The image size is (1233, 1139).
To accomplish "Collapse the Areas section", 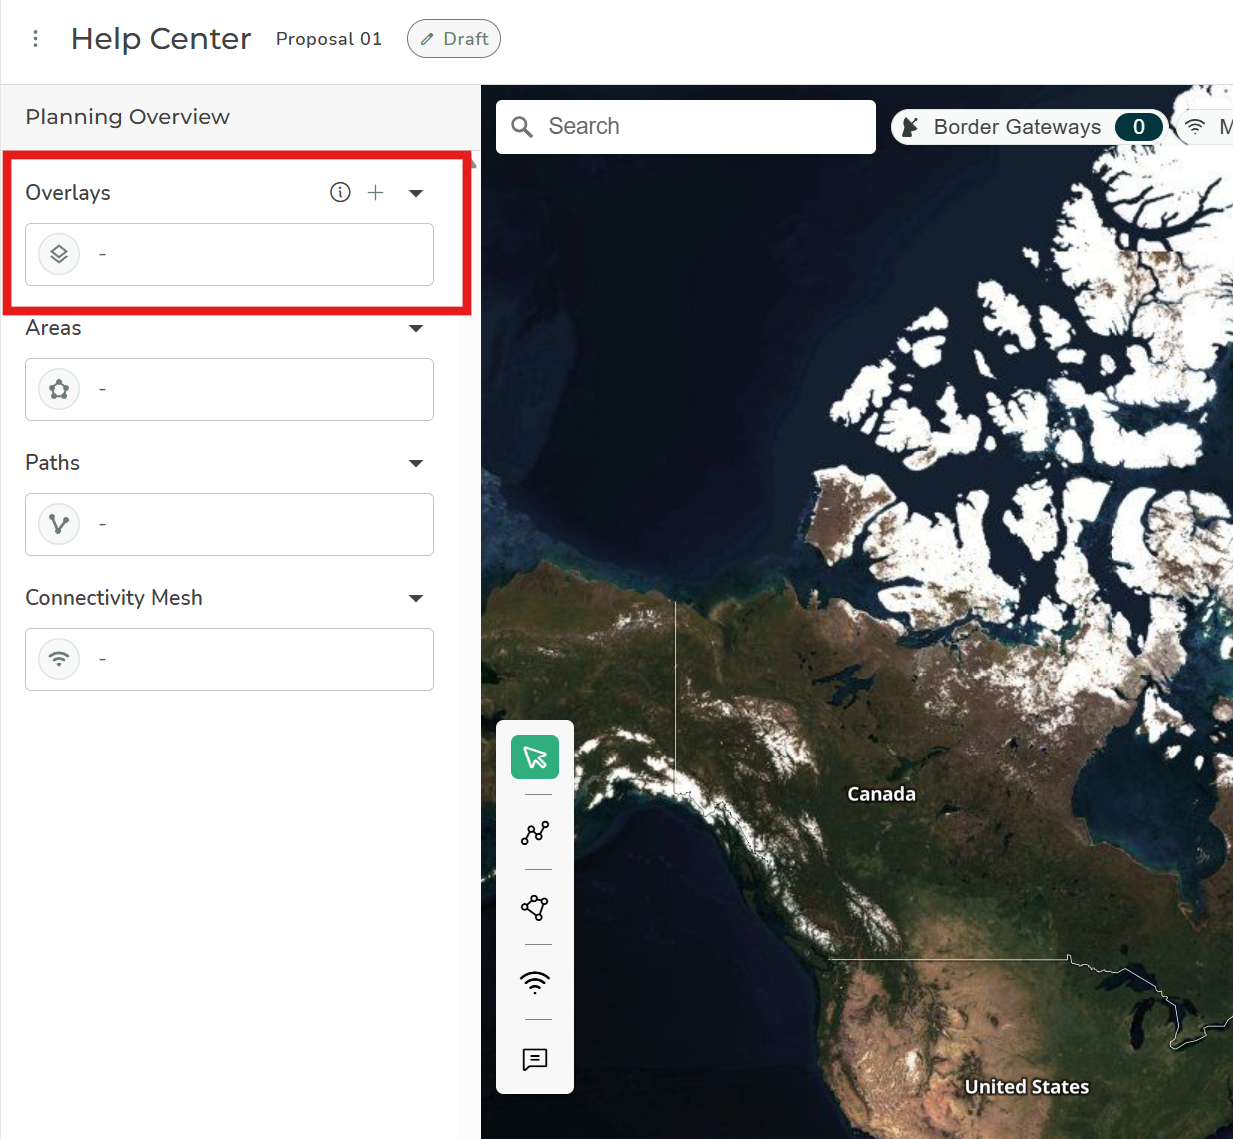I will 416,328.
